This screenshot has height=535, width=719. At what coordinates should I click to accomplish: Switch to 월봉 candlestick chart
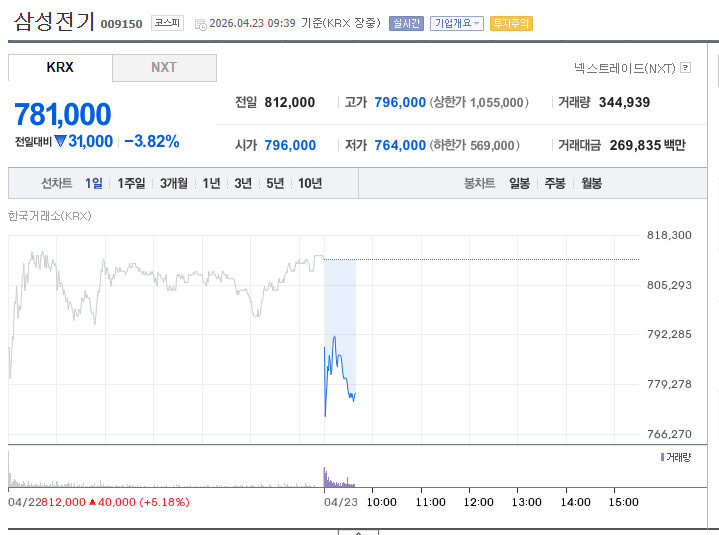pos(592,183)
